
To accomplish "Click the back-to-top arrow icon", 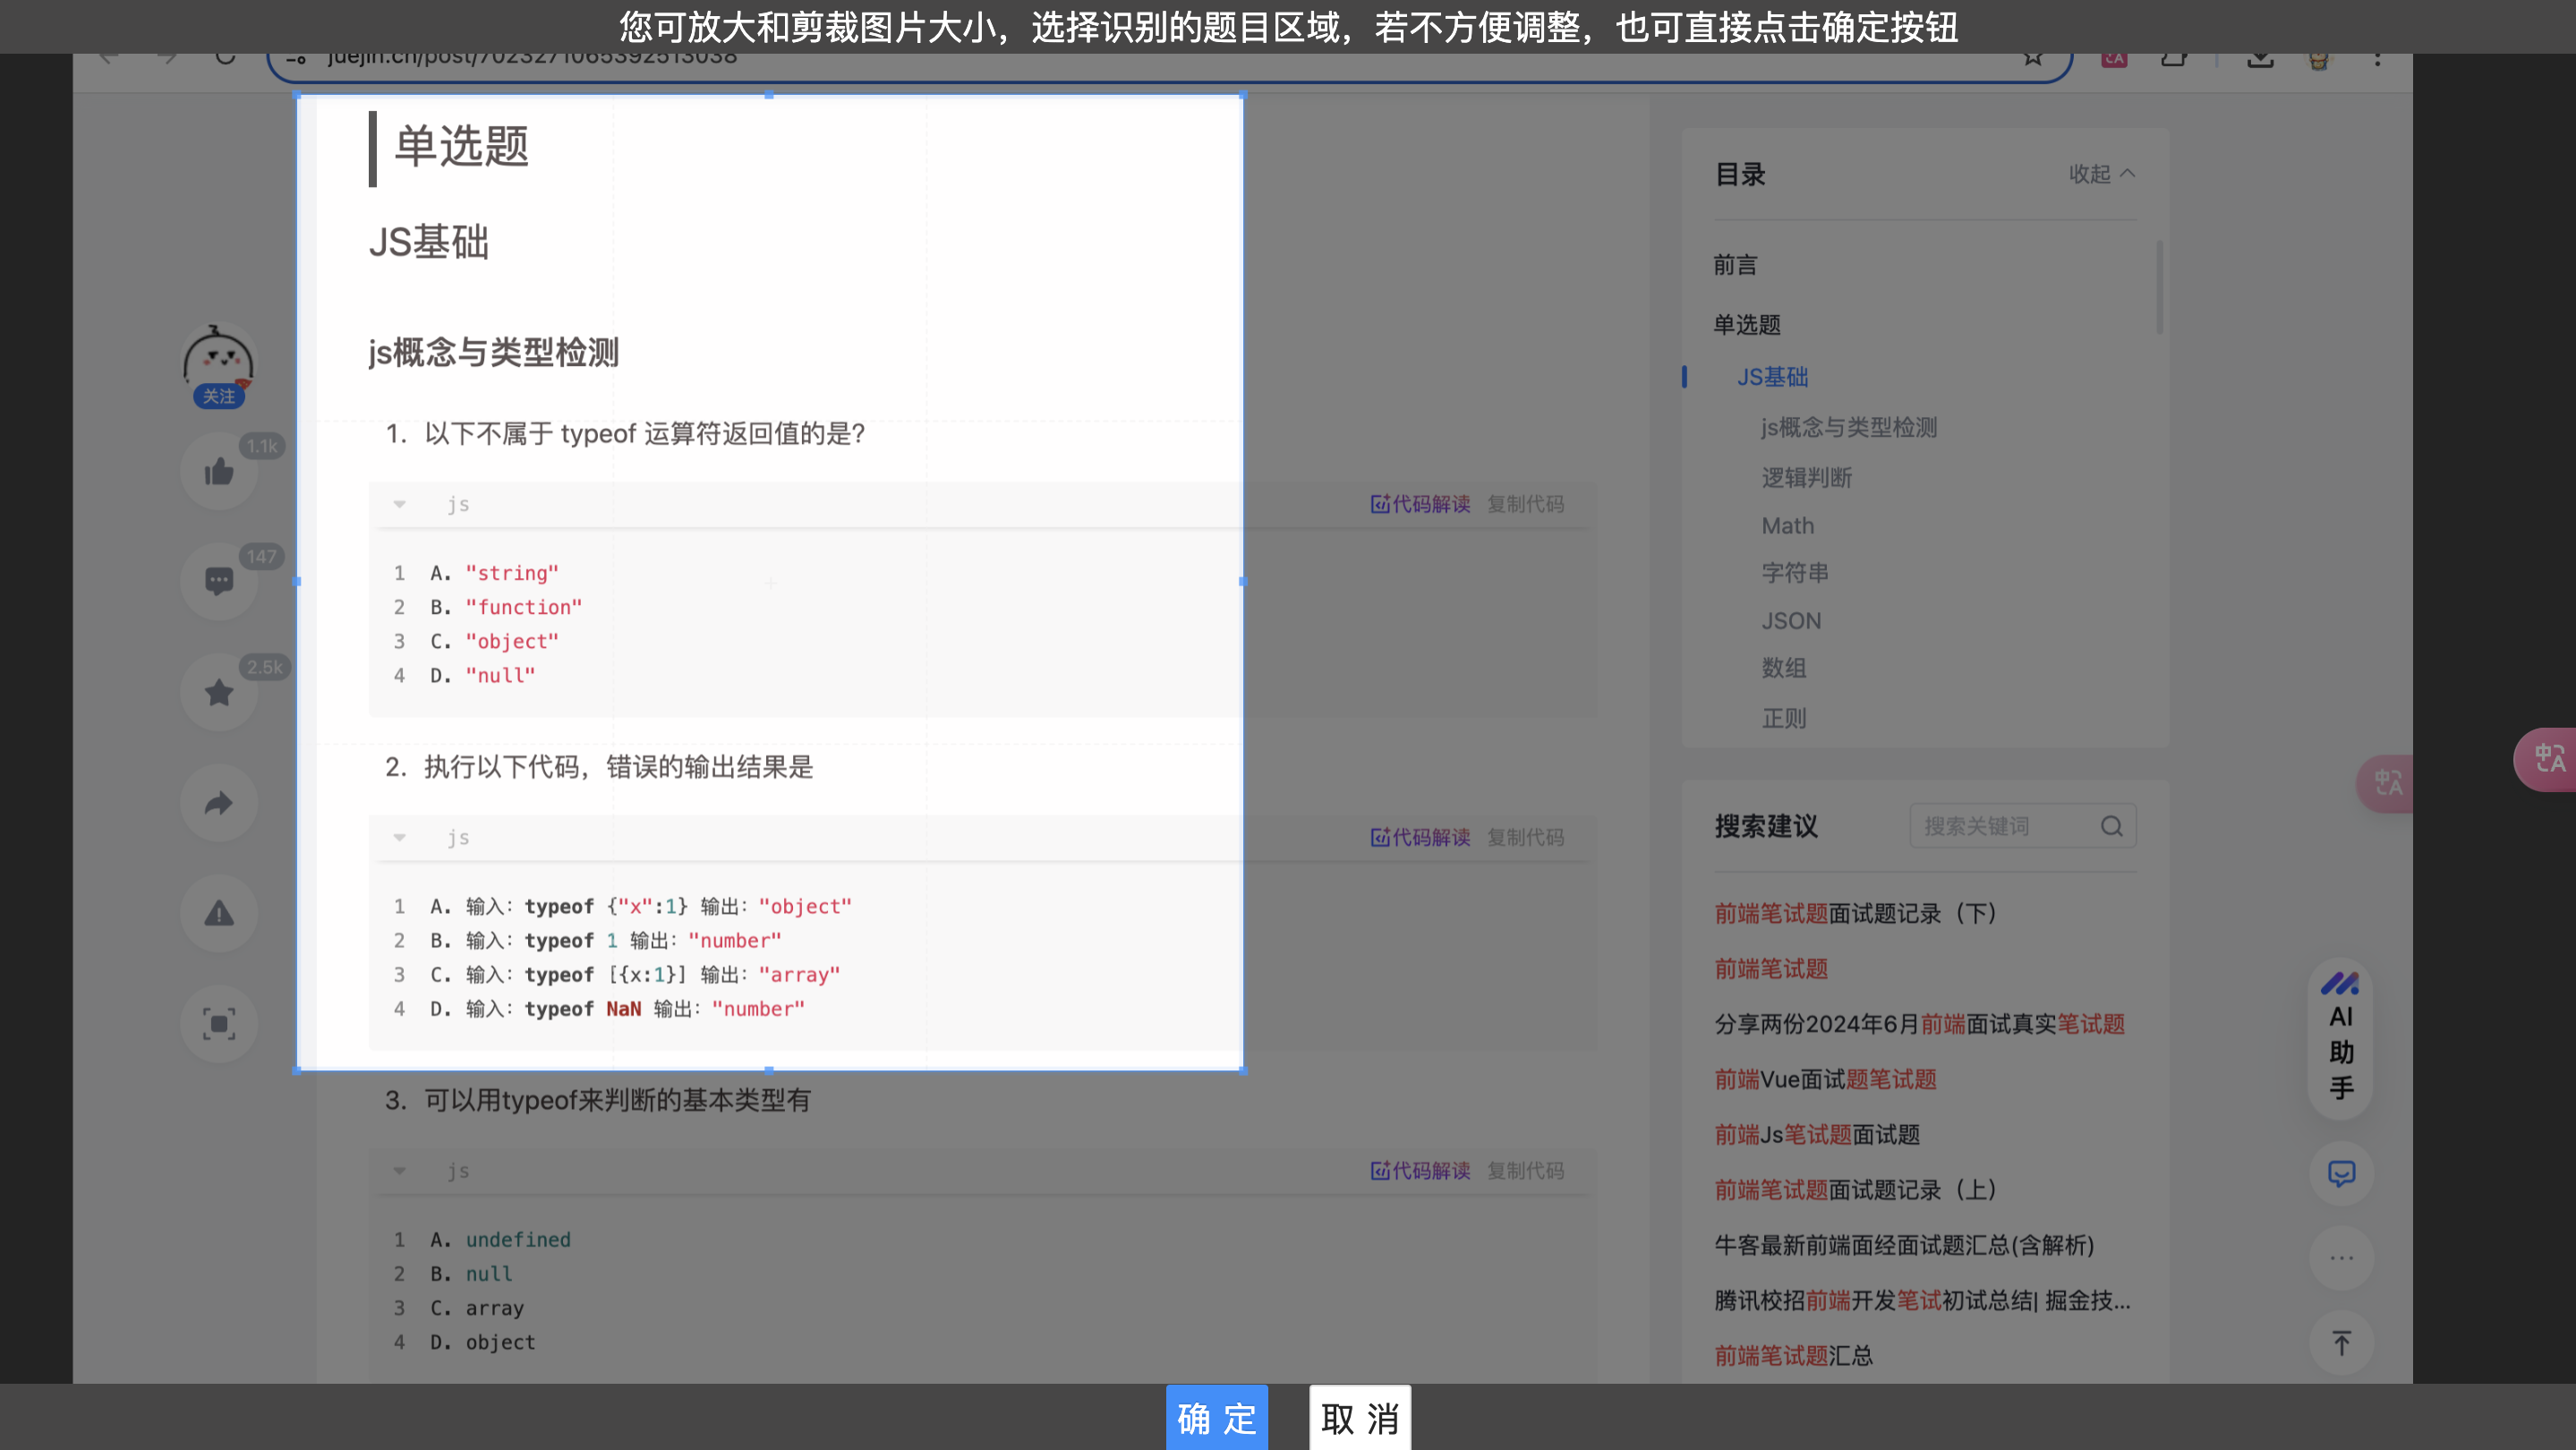I will 2341,1343.
